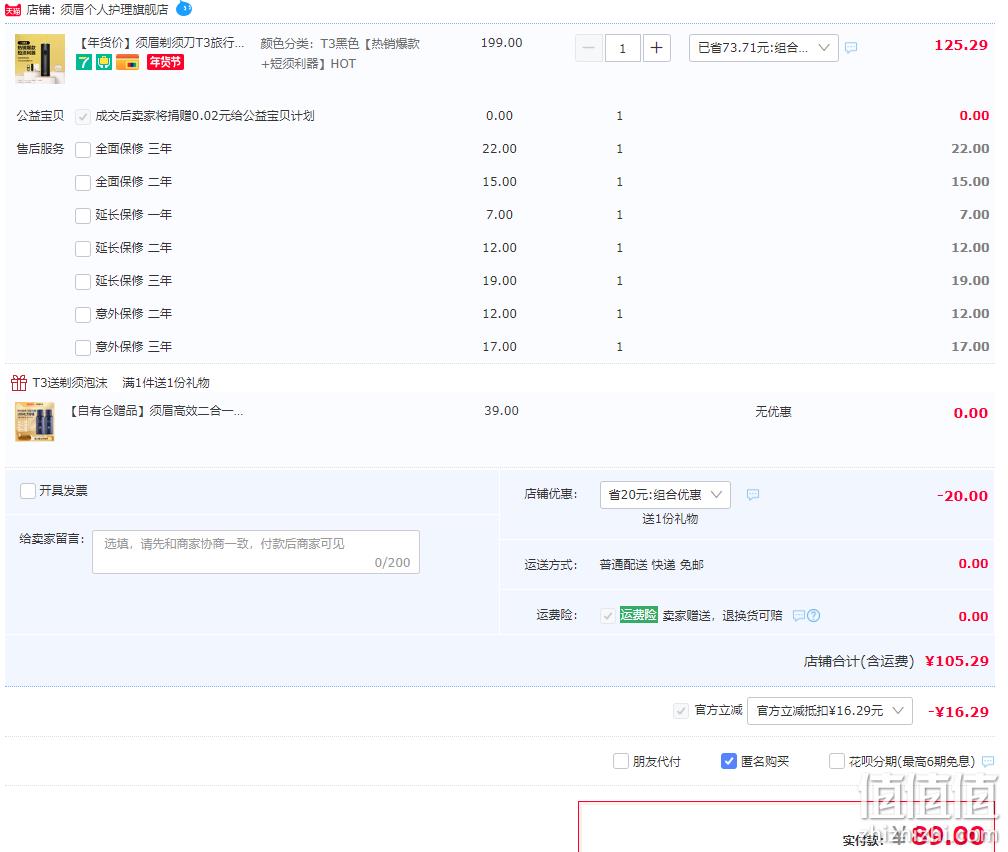Click the comment icon after 花呗分期(最高6期免息)
The height and width of the screenshot is (852, 1008).
[x=988, y=761]
